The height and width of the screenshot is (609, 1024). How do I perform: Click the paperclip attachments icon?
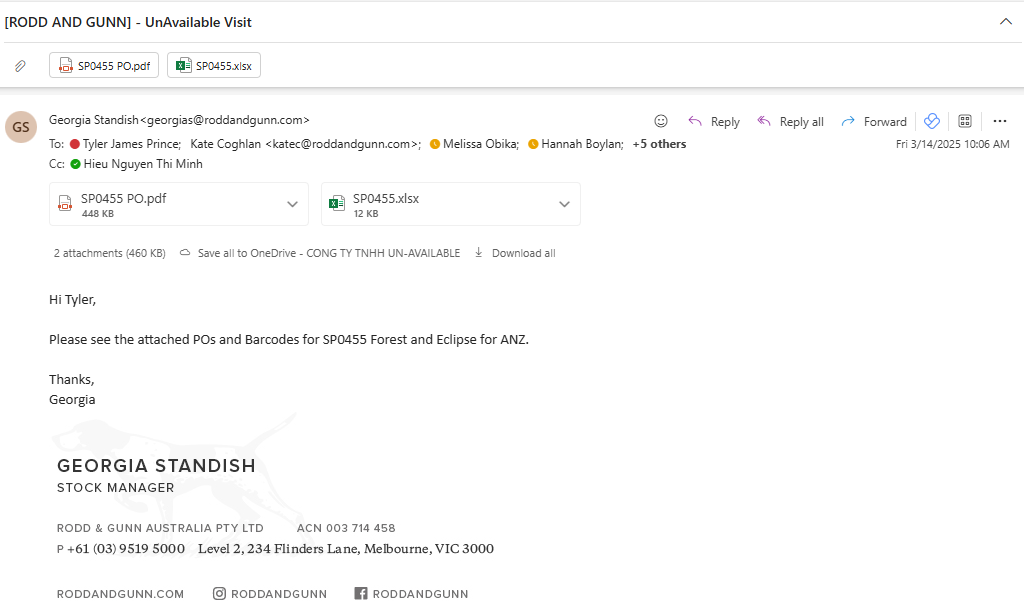click(x=20, y=66)
